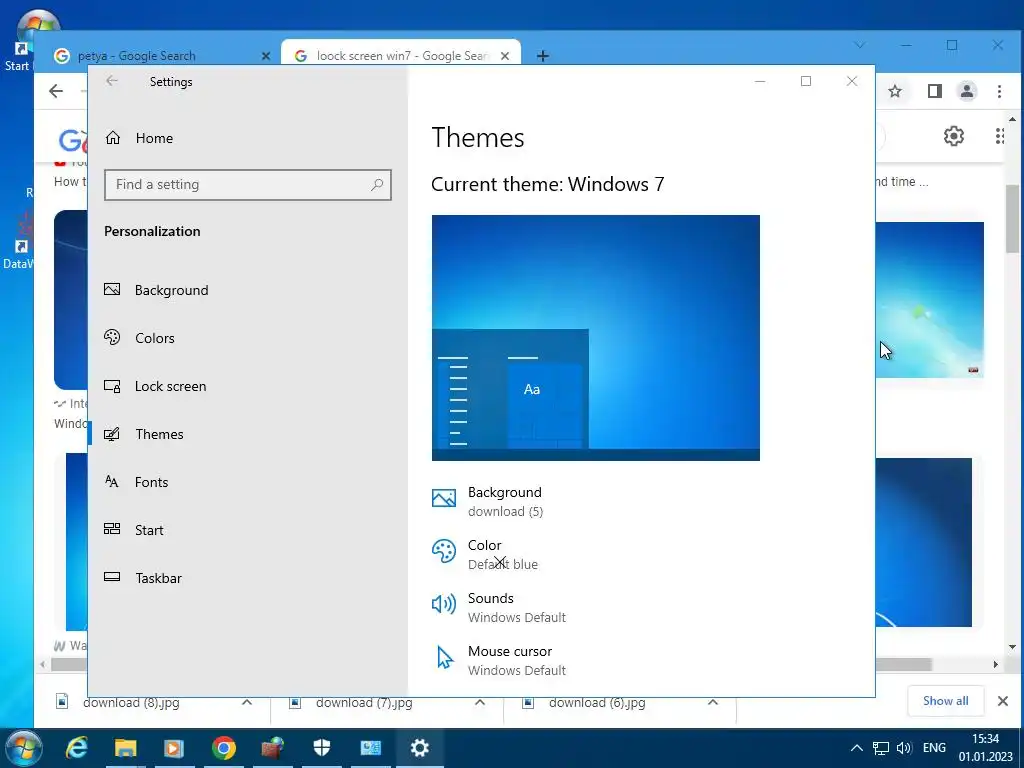The image size is (1024, 768).
Task: Open the Fonts settings page
Action: [x=152, y=482]
